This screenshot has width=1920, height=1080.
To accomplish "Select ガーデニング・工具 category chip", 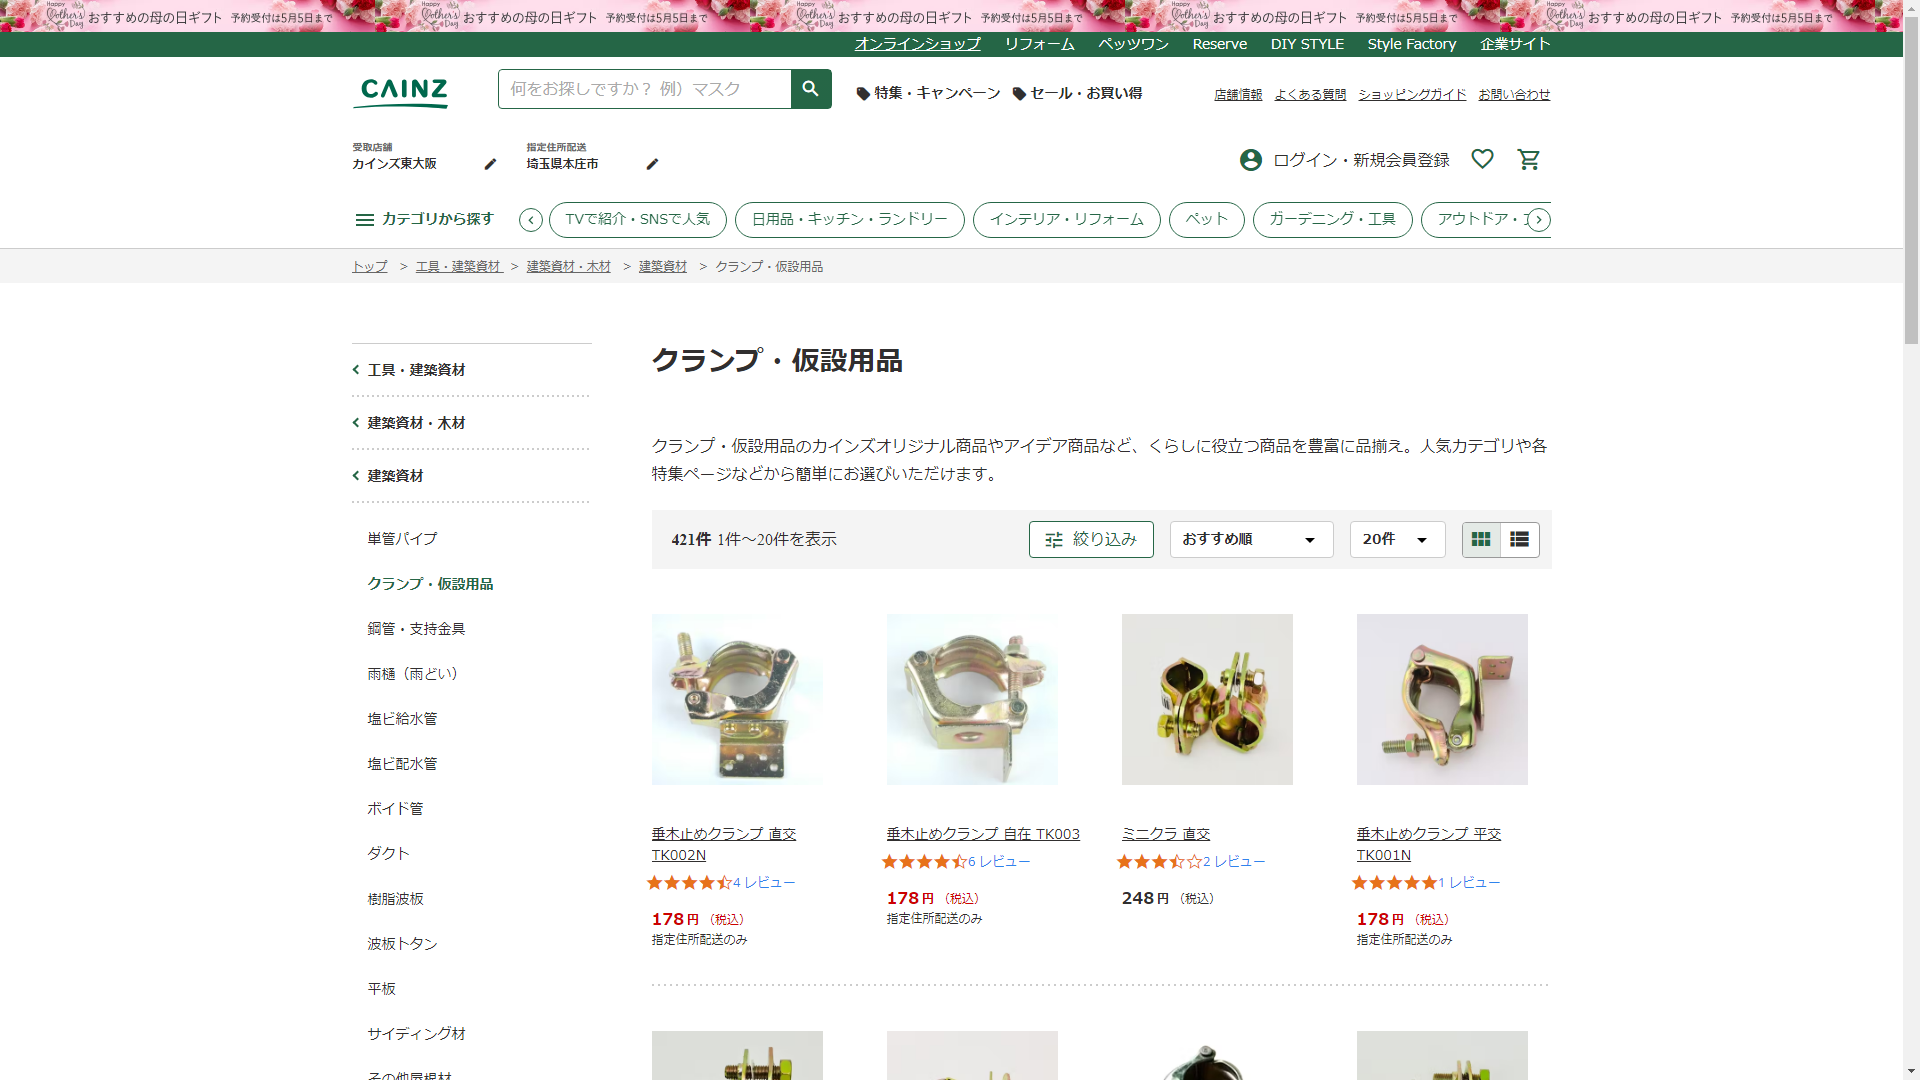I will pyautogui.click(x=1332, y=220).
